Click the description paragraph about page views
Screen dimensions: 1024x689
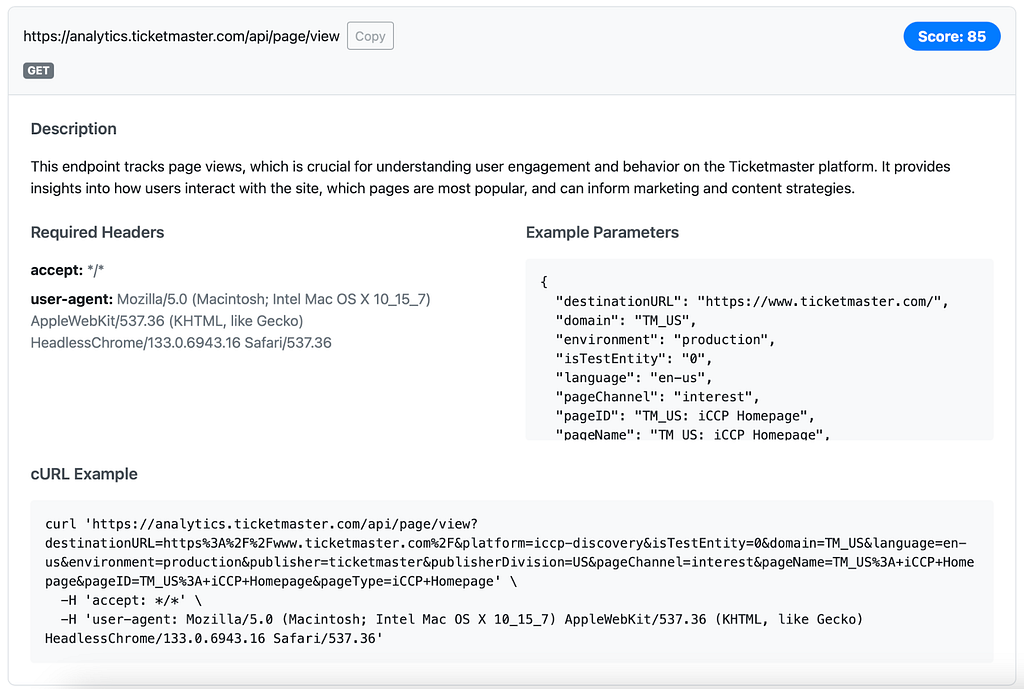(490, 178)
